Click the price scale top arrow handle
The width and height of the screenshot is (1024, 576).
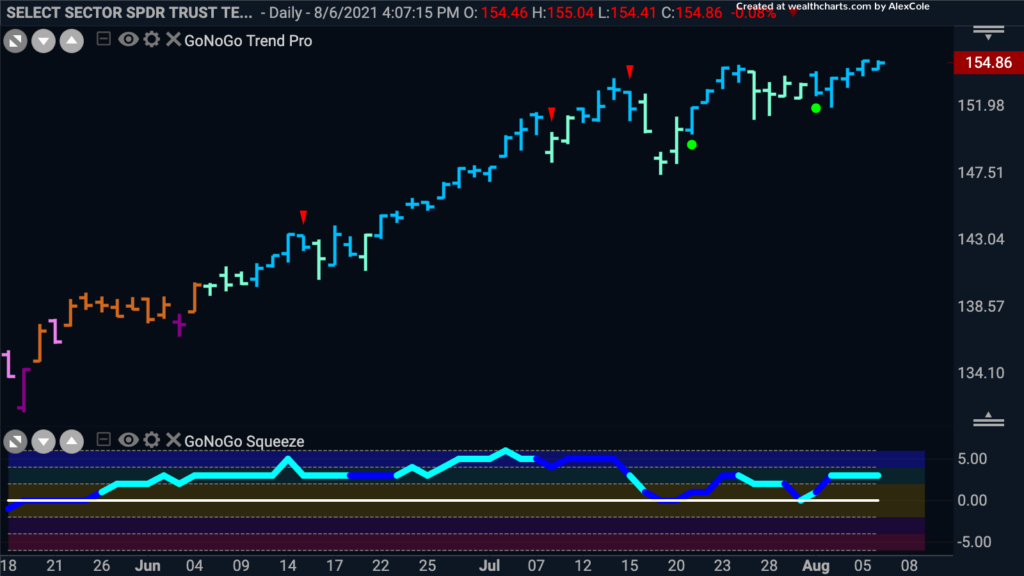988,33
